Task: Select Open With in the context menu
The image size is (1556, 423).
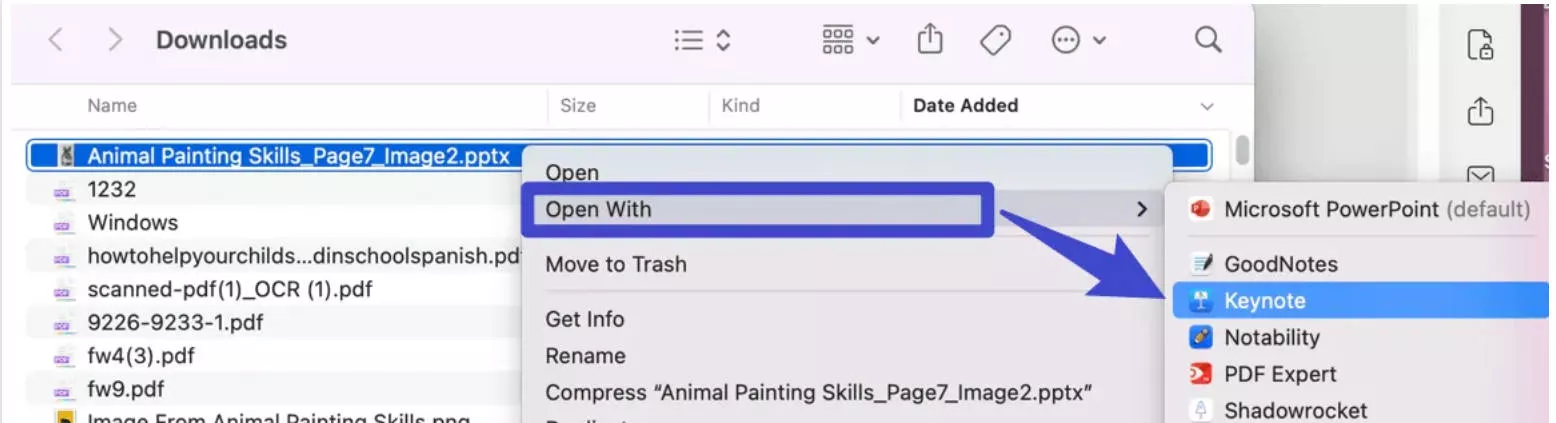Action: [x=598, y=209]
